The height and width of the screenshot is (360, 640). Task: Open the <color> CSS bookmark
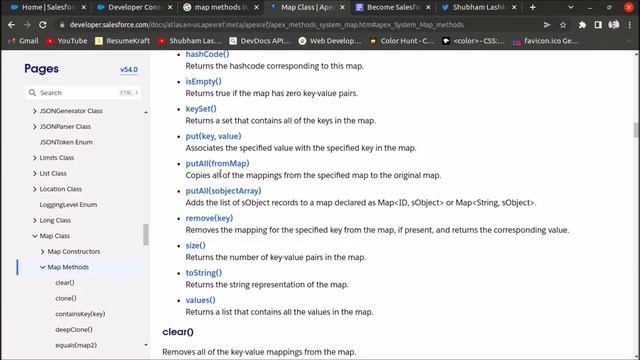tap(474, 41)
